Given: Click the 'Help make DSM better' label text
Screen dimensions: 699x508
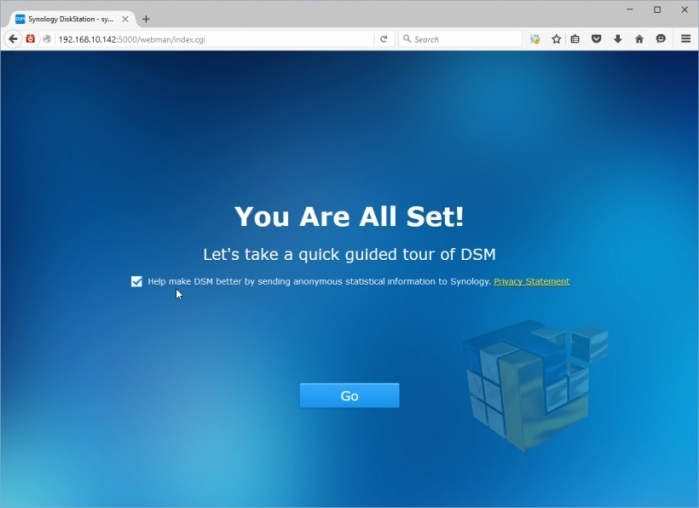Looking at the screenshot, I should 319,282.
